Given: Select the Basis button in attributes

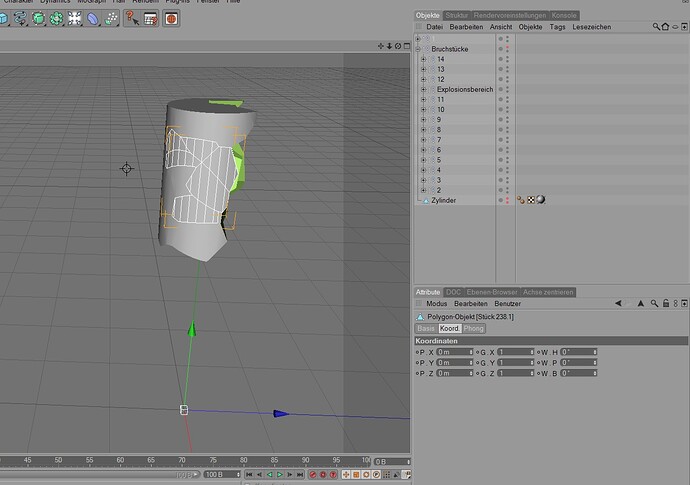Looking at the screenshot, I should point(426,328).
